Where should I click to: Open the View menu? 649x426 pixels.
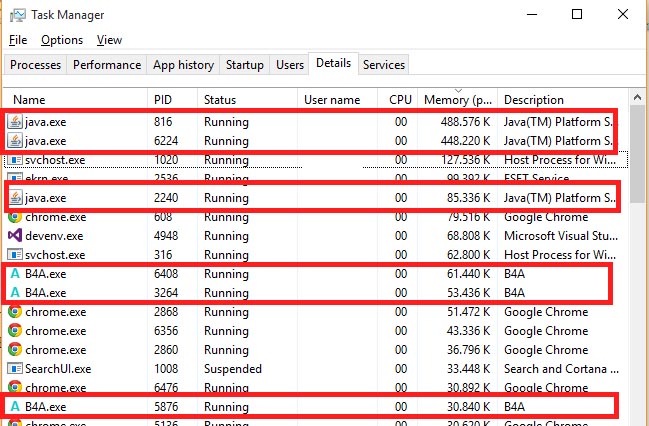[x=110, y=40]
